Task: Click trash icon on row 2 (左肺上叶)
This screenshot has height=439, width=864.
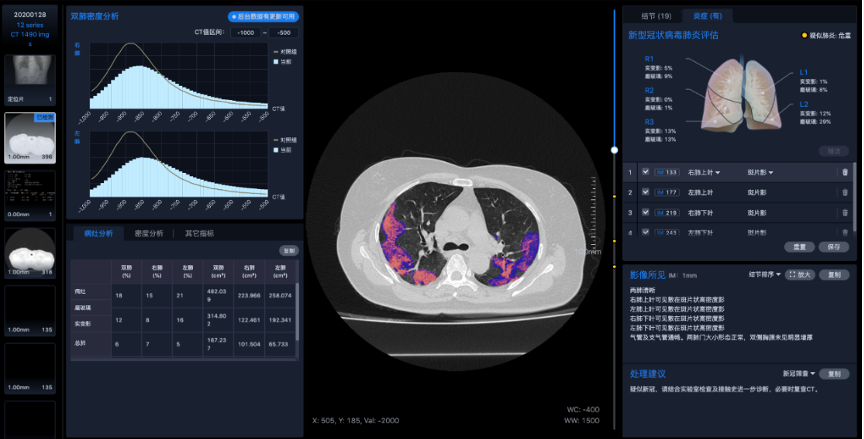Action: [845, 192]
